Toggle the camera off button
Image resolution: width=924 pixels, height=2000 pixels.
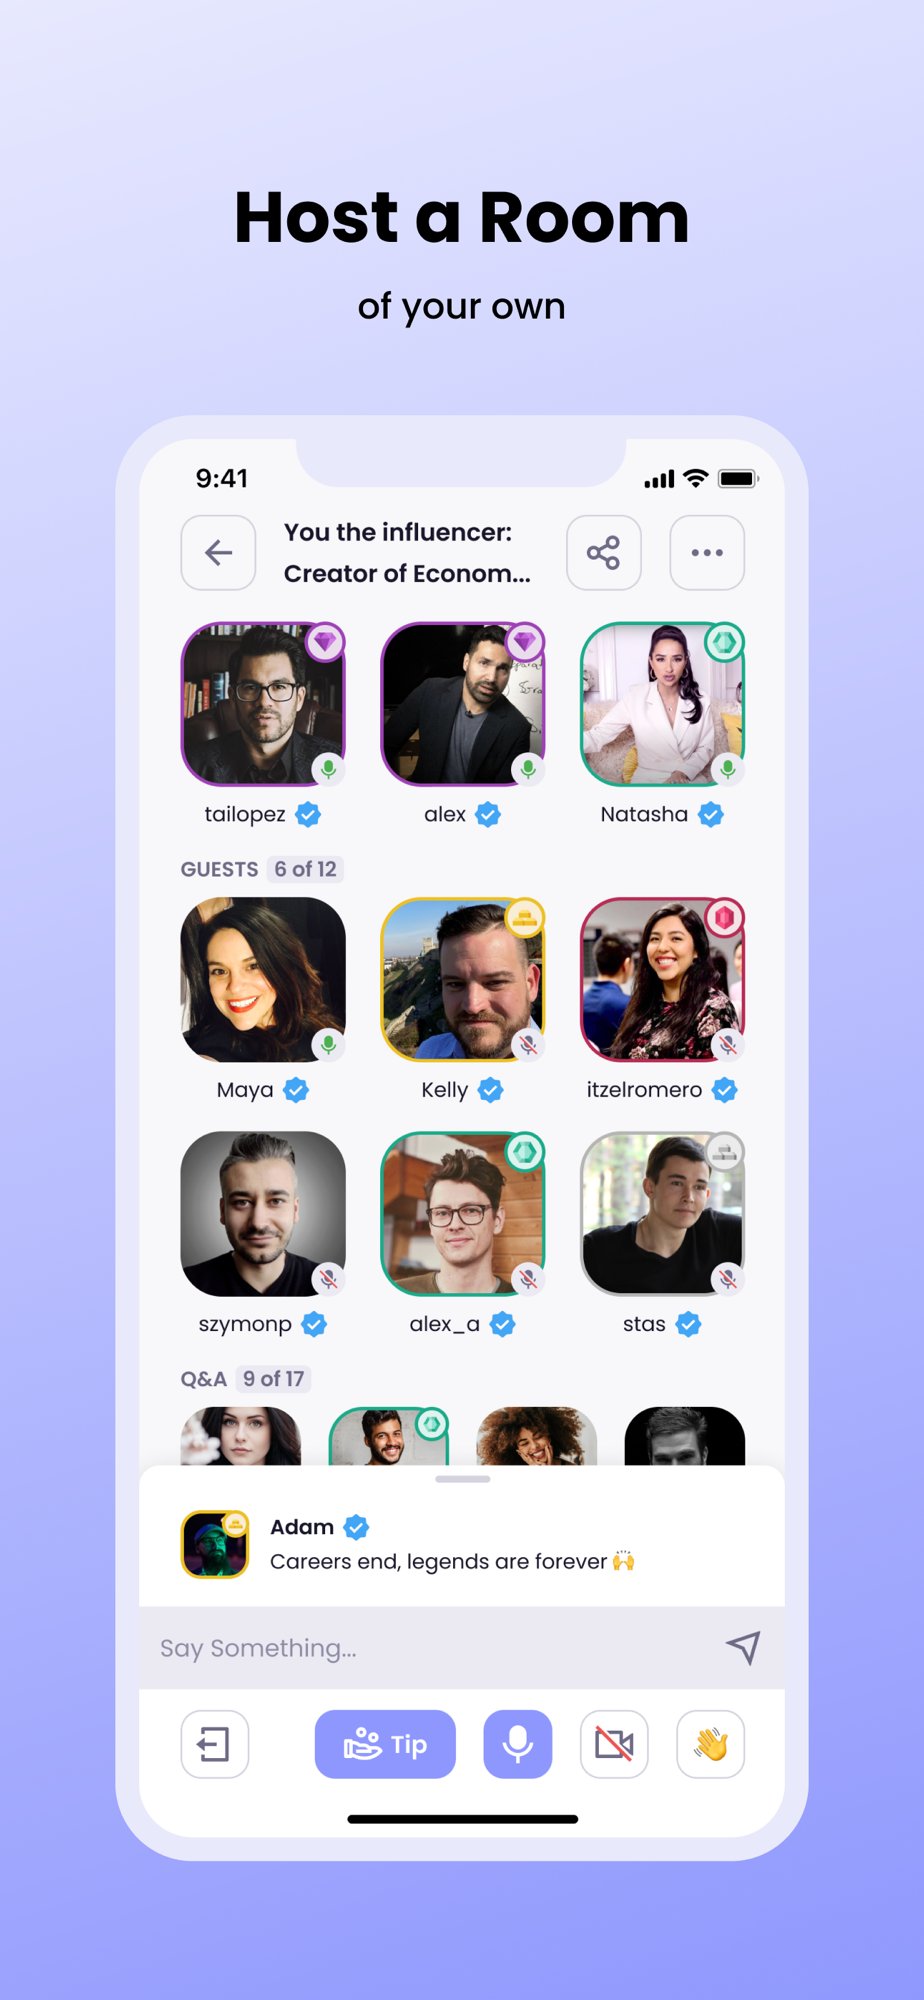pyautogui.click(x=614, y=1744)
